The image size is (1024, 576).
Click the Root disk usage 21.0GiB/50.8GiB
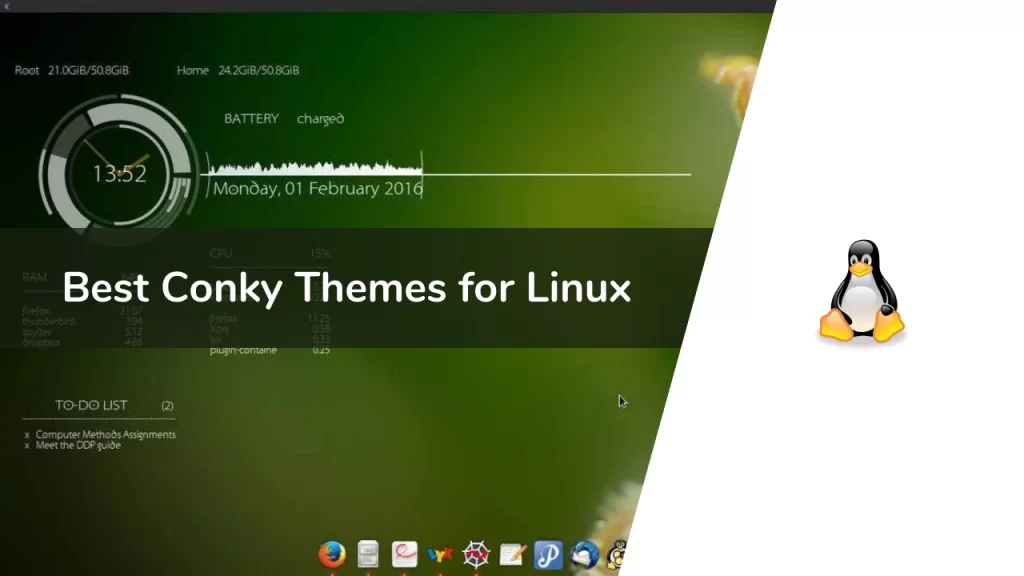tap(72, 71)
